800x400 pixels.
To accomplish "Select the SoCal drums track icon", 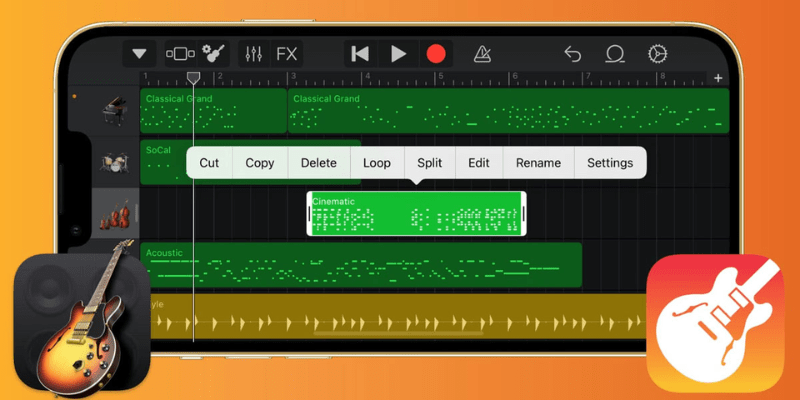I will pyautogui.click(x=114, y=162).
